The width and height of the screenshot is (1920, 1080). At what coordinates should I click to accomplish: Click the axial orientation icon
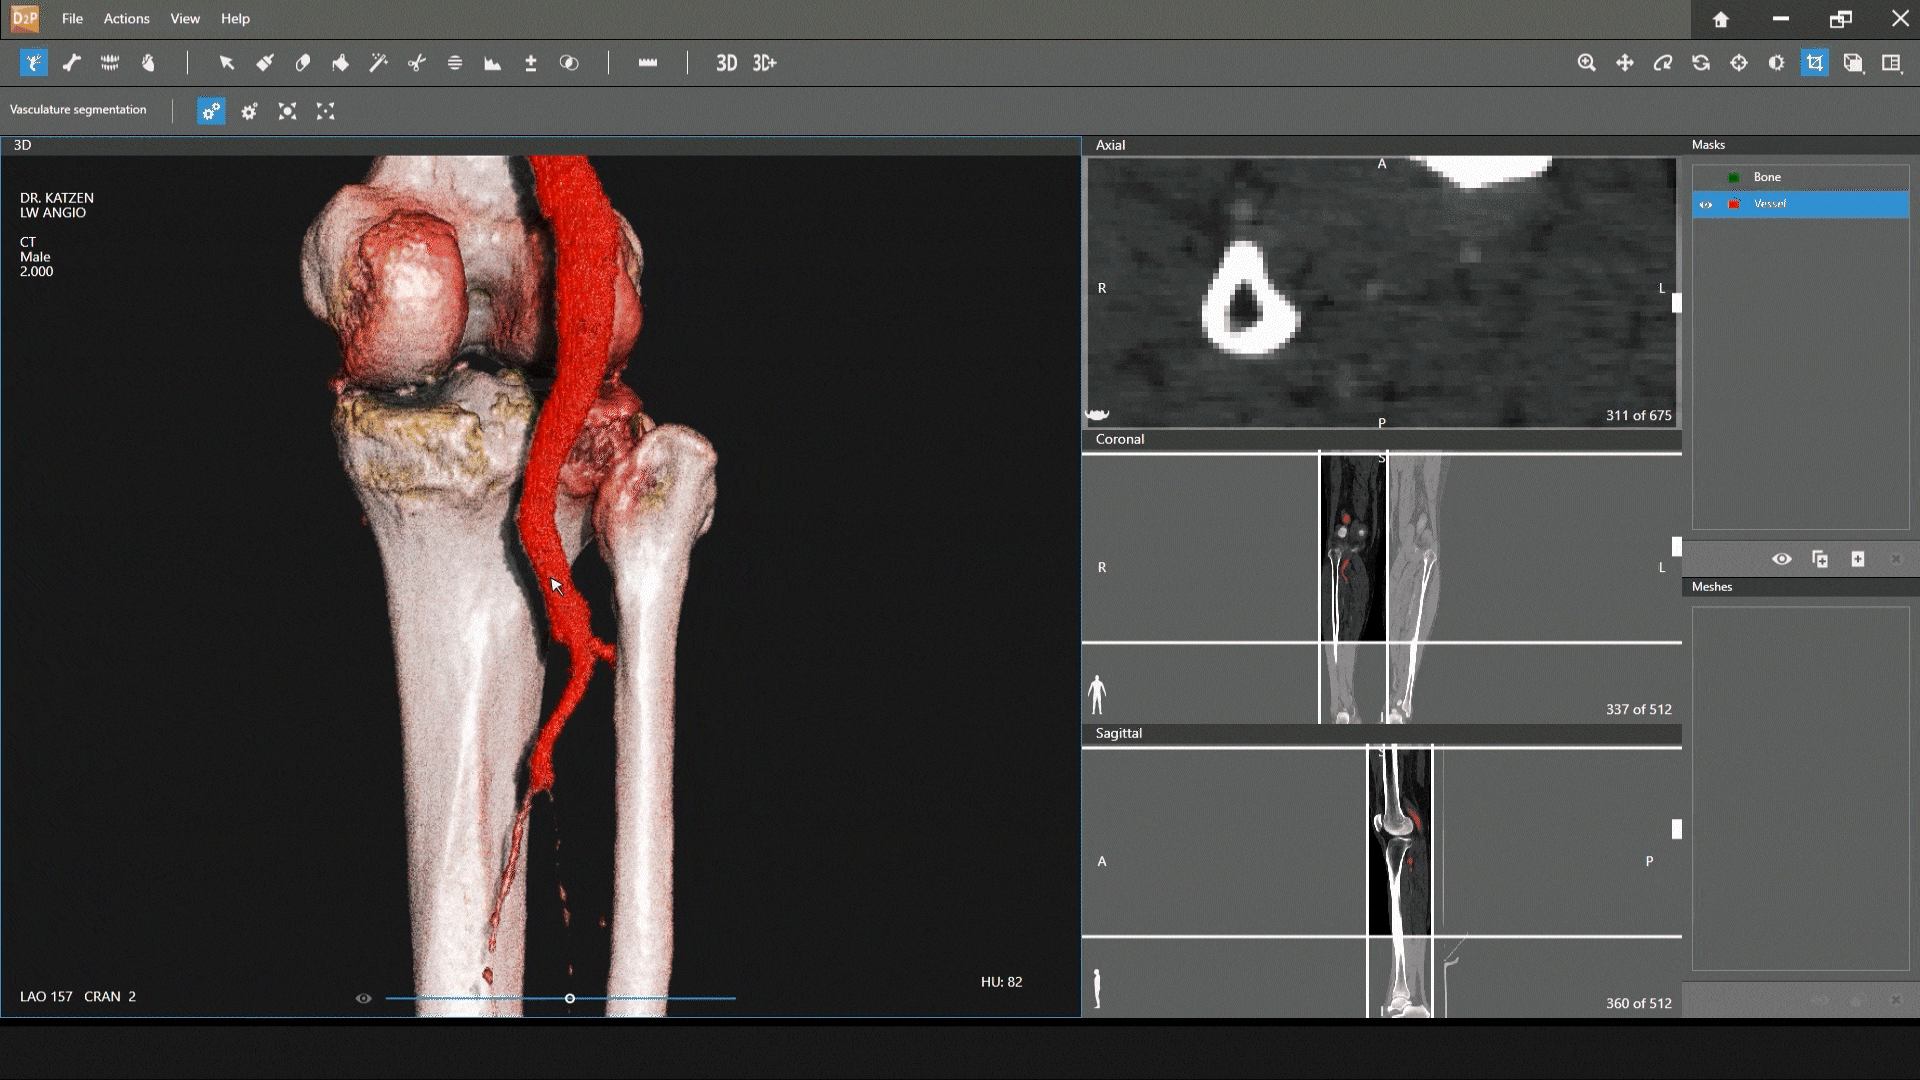point(1098,414)
